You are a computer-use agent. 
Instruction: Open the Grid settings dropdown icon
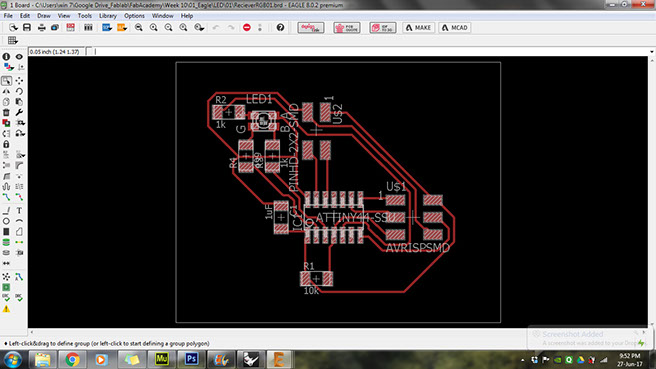[x=13, y=41]
